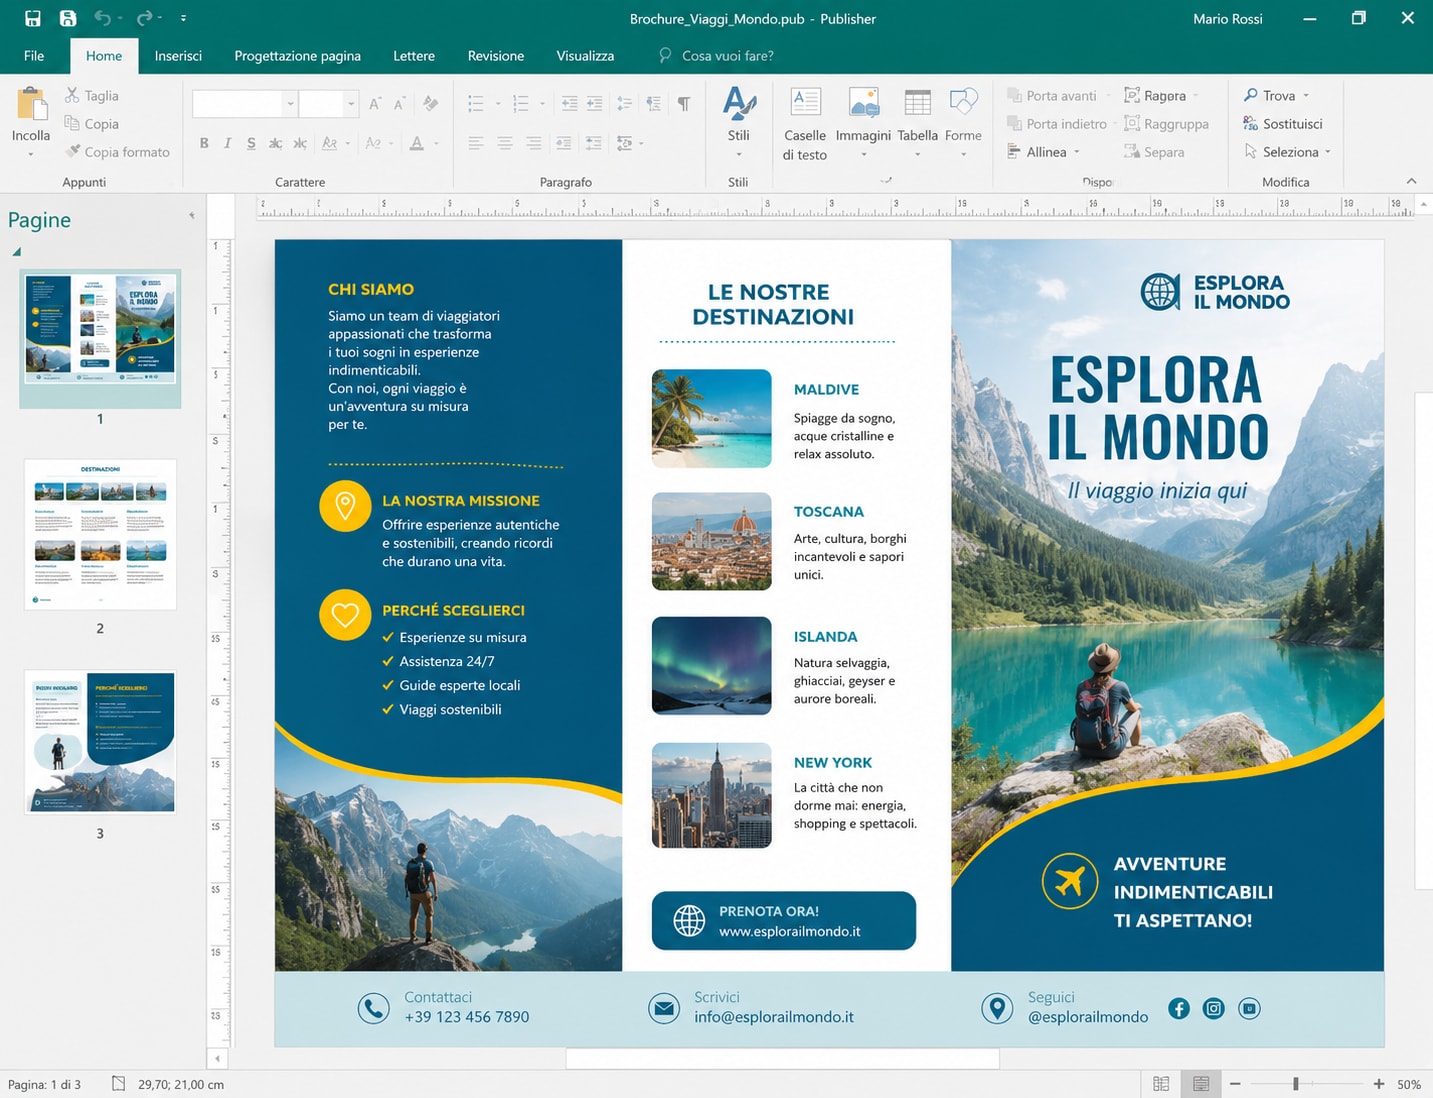
Task: Toggle align text left
Action: 476,143
